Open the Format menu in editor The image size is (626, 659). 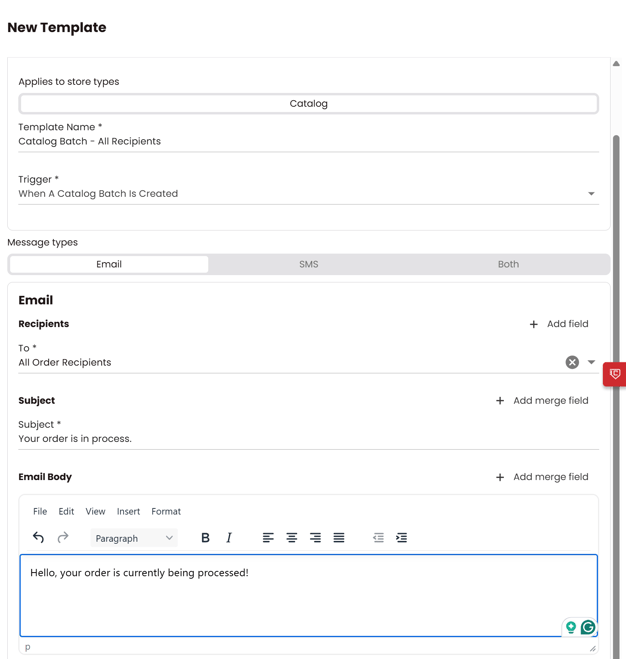[x=166, y=511]
